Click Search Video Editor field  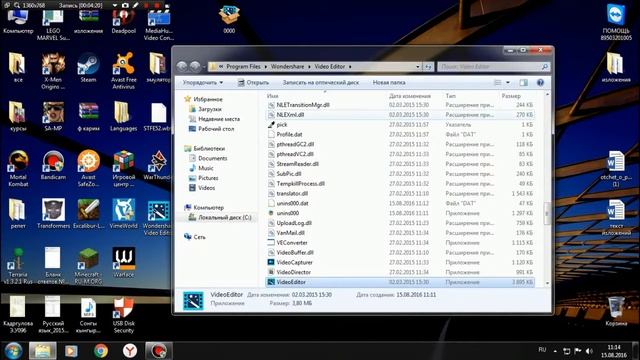click(x=493, y=67)
